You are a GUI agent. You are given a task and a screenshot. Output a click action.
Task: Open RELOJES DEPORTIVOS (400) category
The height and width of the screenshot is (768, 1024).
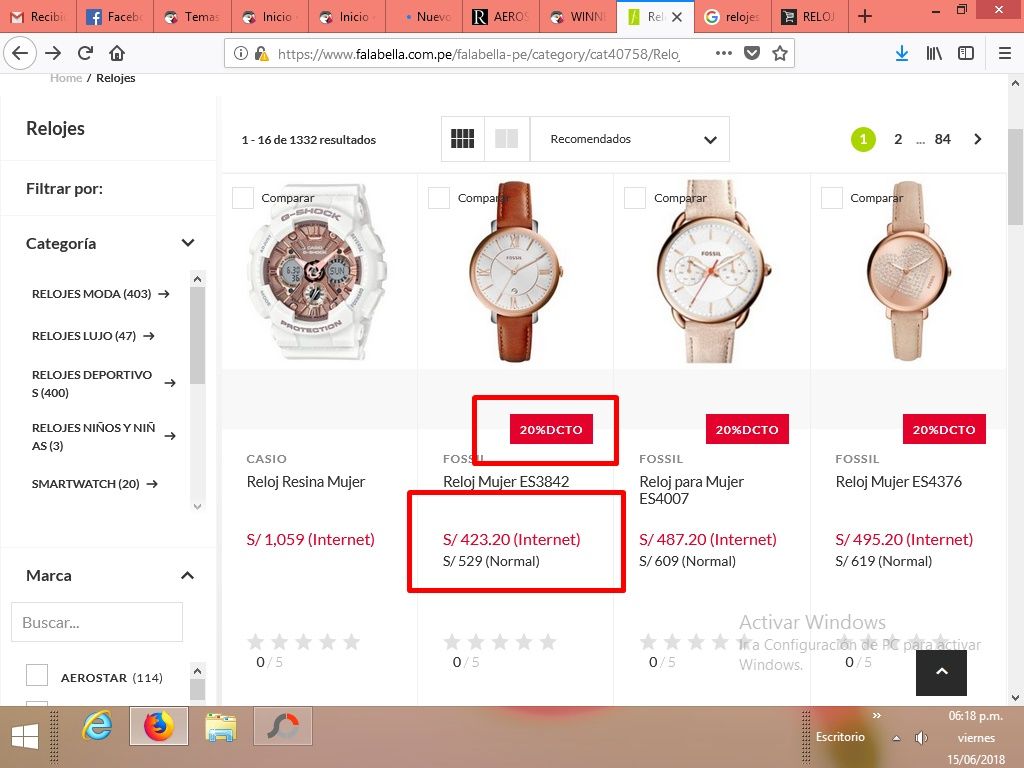[x=103, y=383]
